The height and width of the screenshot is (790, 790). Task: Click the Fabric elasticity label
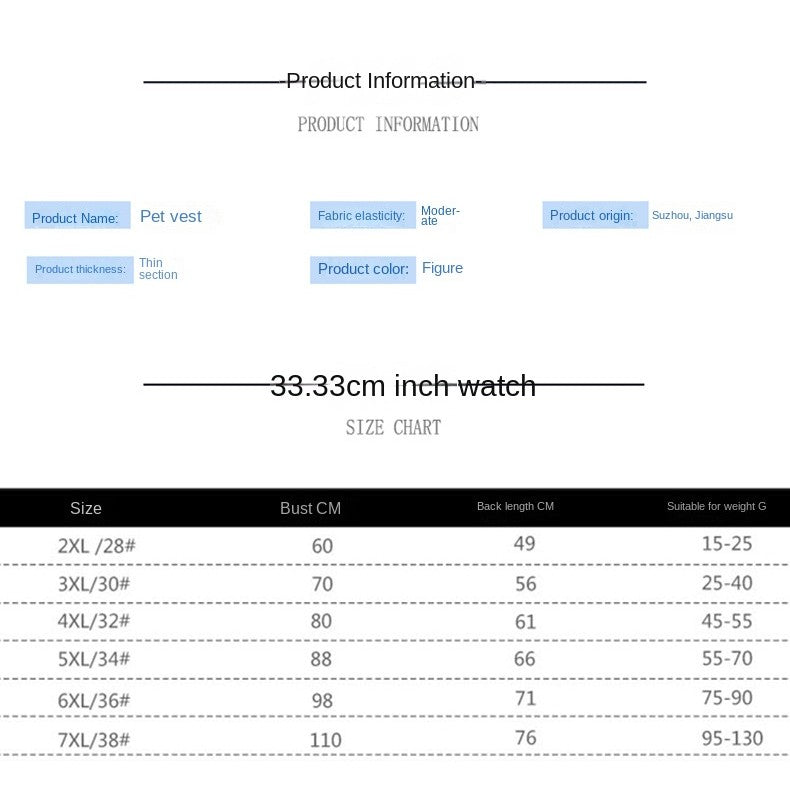362,215
